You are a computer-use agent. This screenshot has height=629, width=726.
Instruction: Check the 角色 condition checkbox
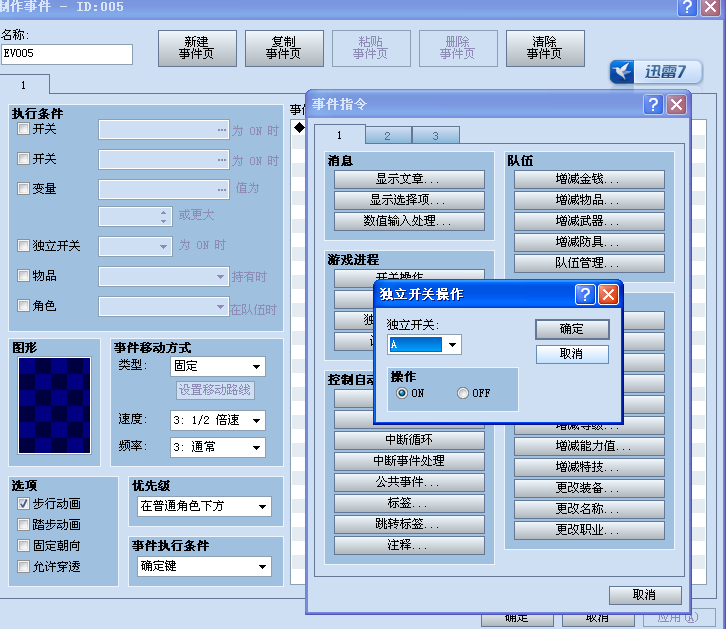(23, 305)
